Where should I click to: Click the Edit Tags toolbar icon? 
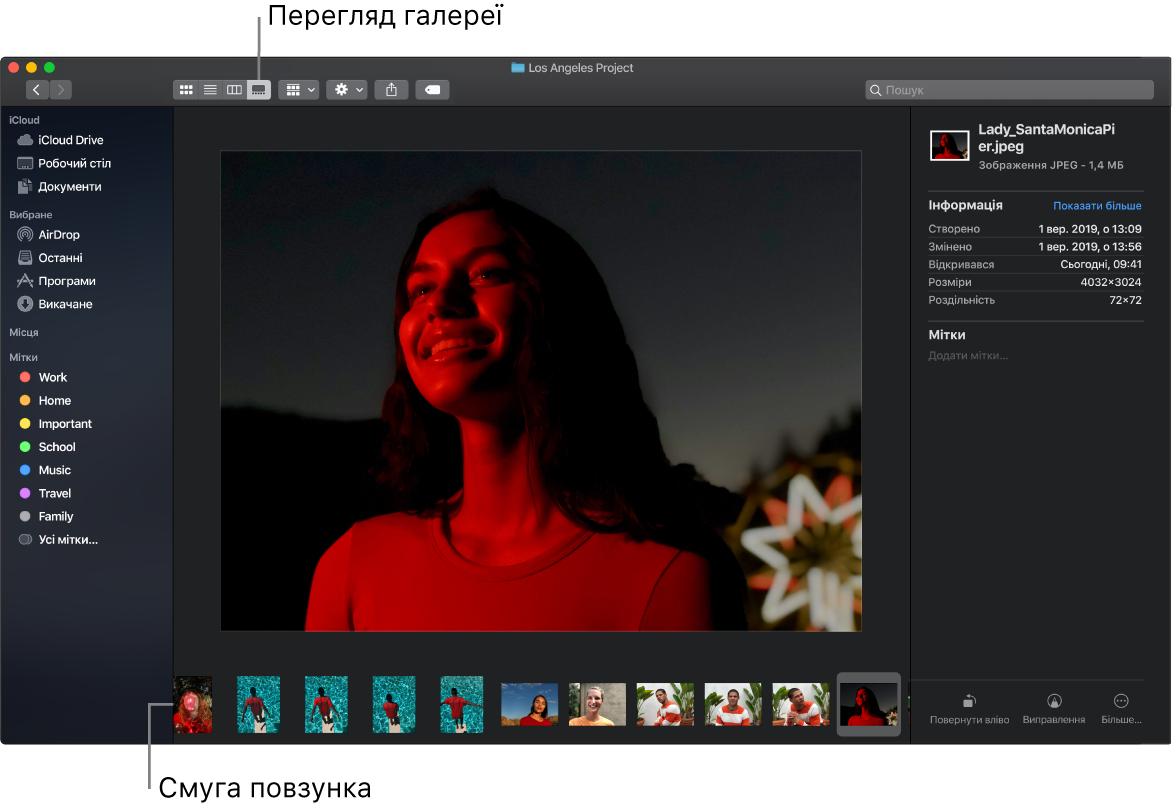coord(432,90)
